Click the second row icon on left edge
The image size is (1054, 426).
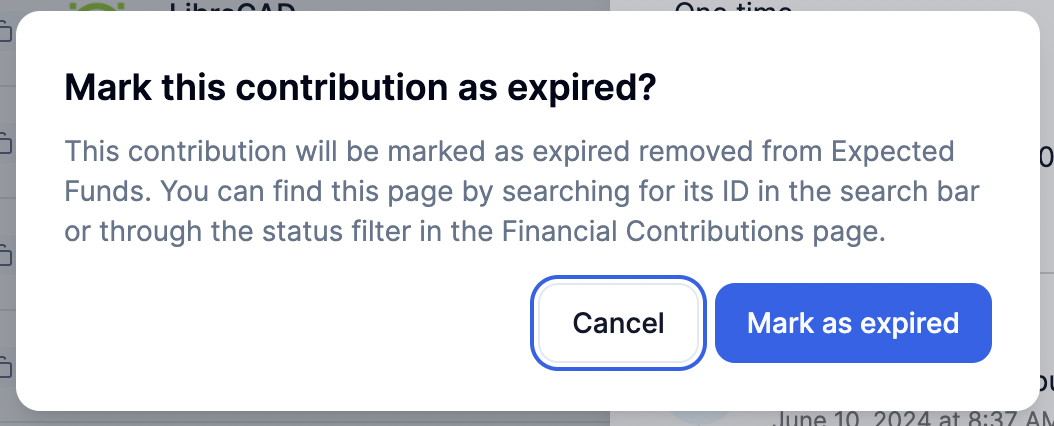(x=5, y=143)
